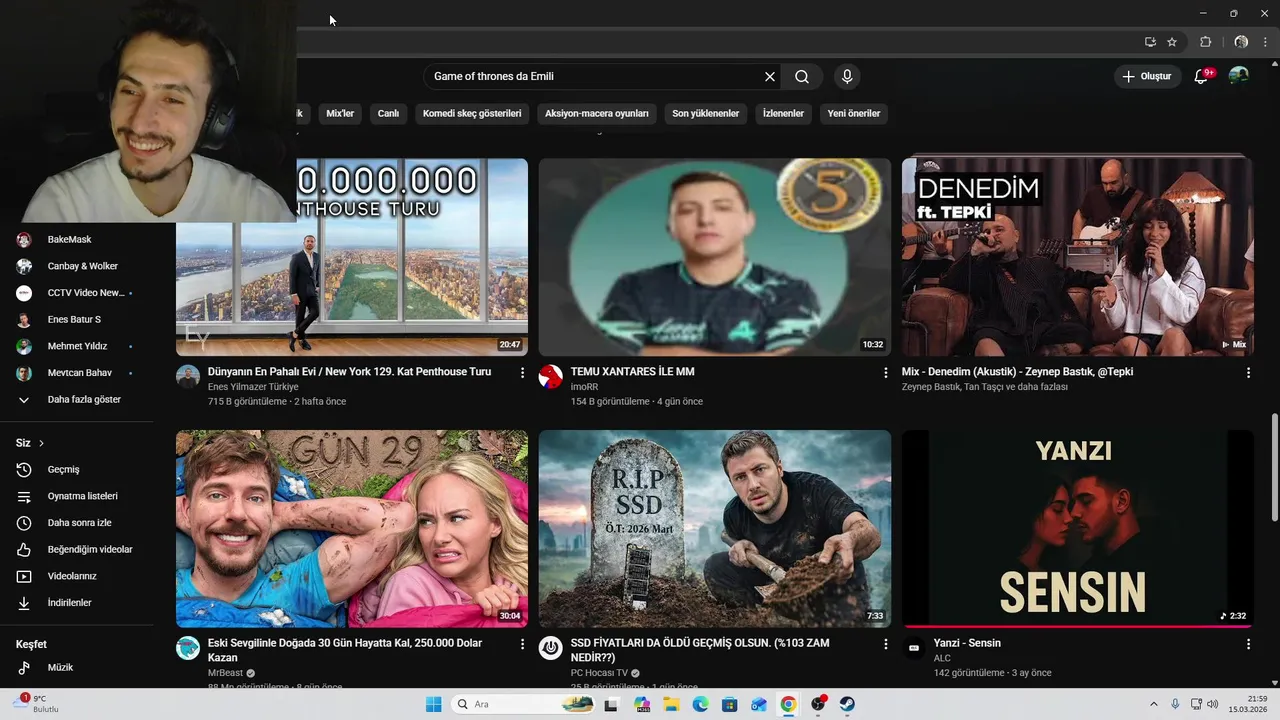Open the Mevtcan Bahav subscription
The width and height of the screenshot is (1280, 720).
76,373
